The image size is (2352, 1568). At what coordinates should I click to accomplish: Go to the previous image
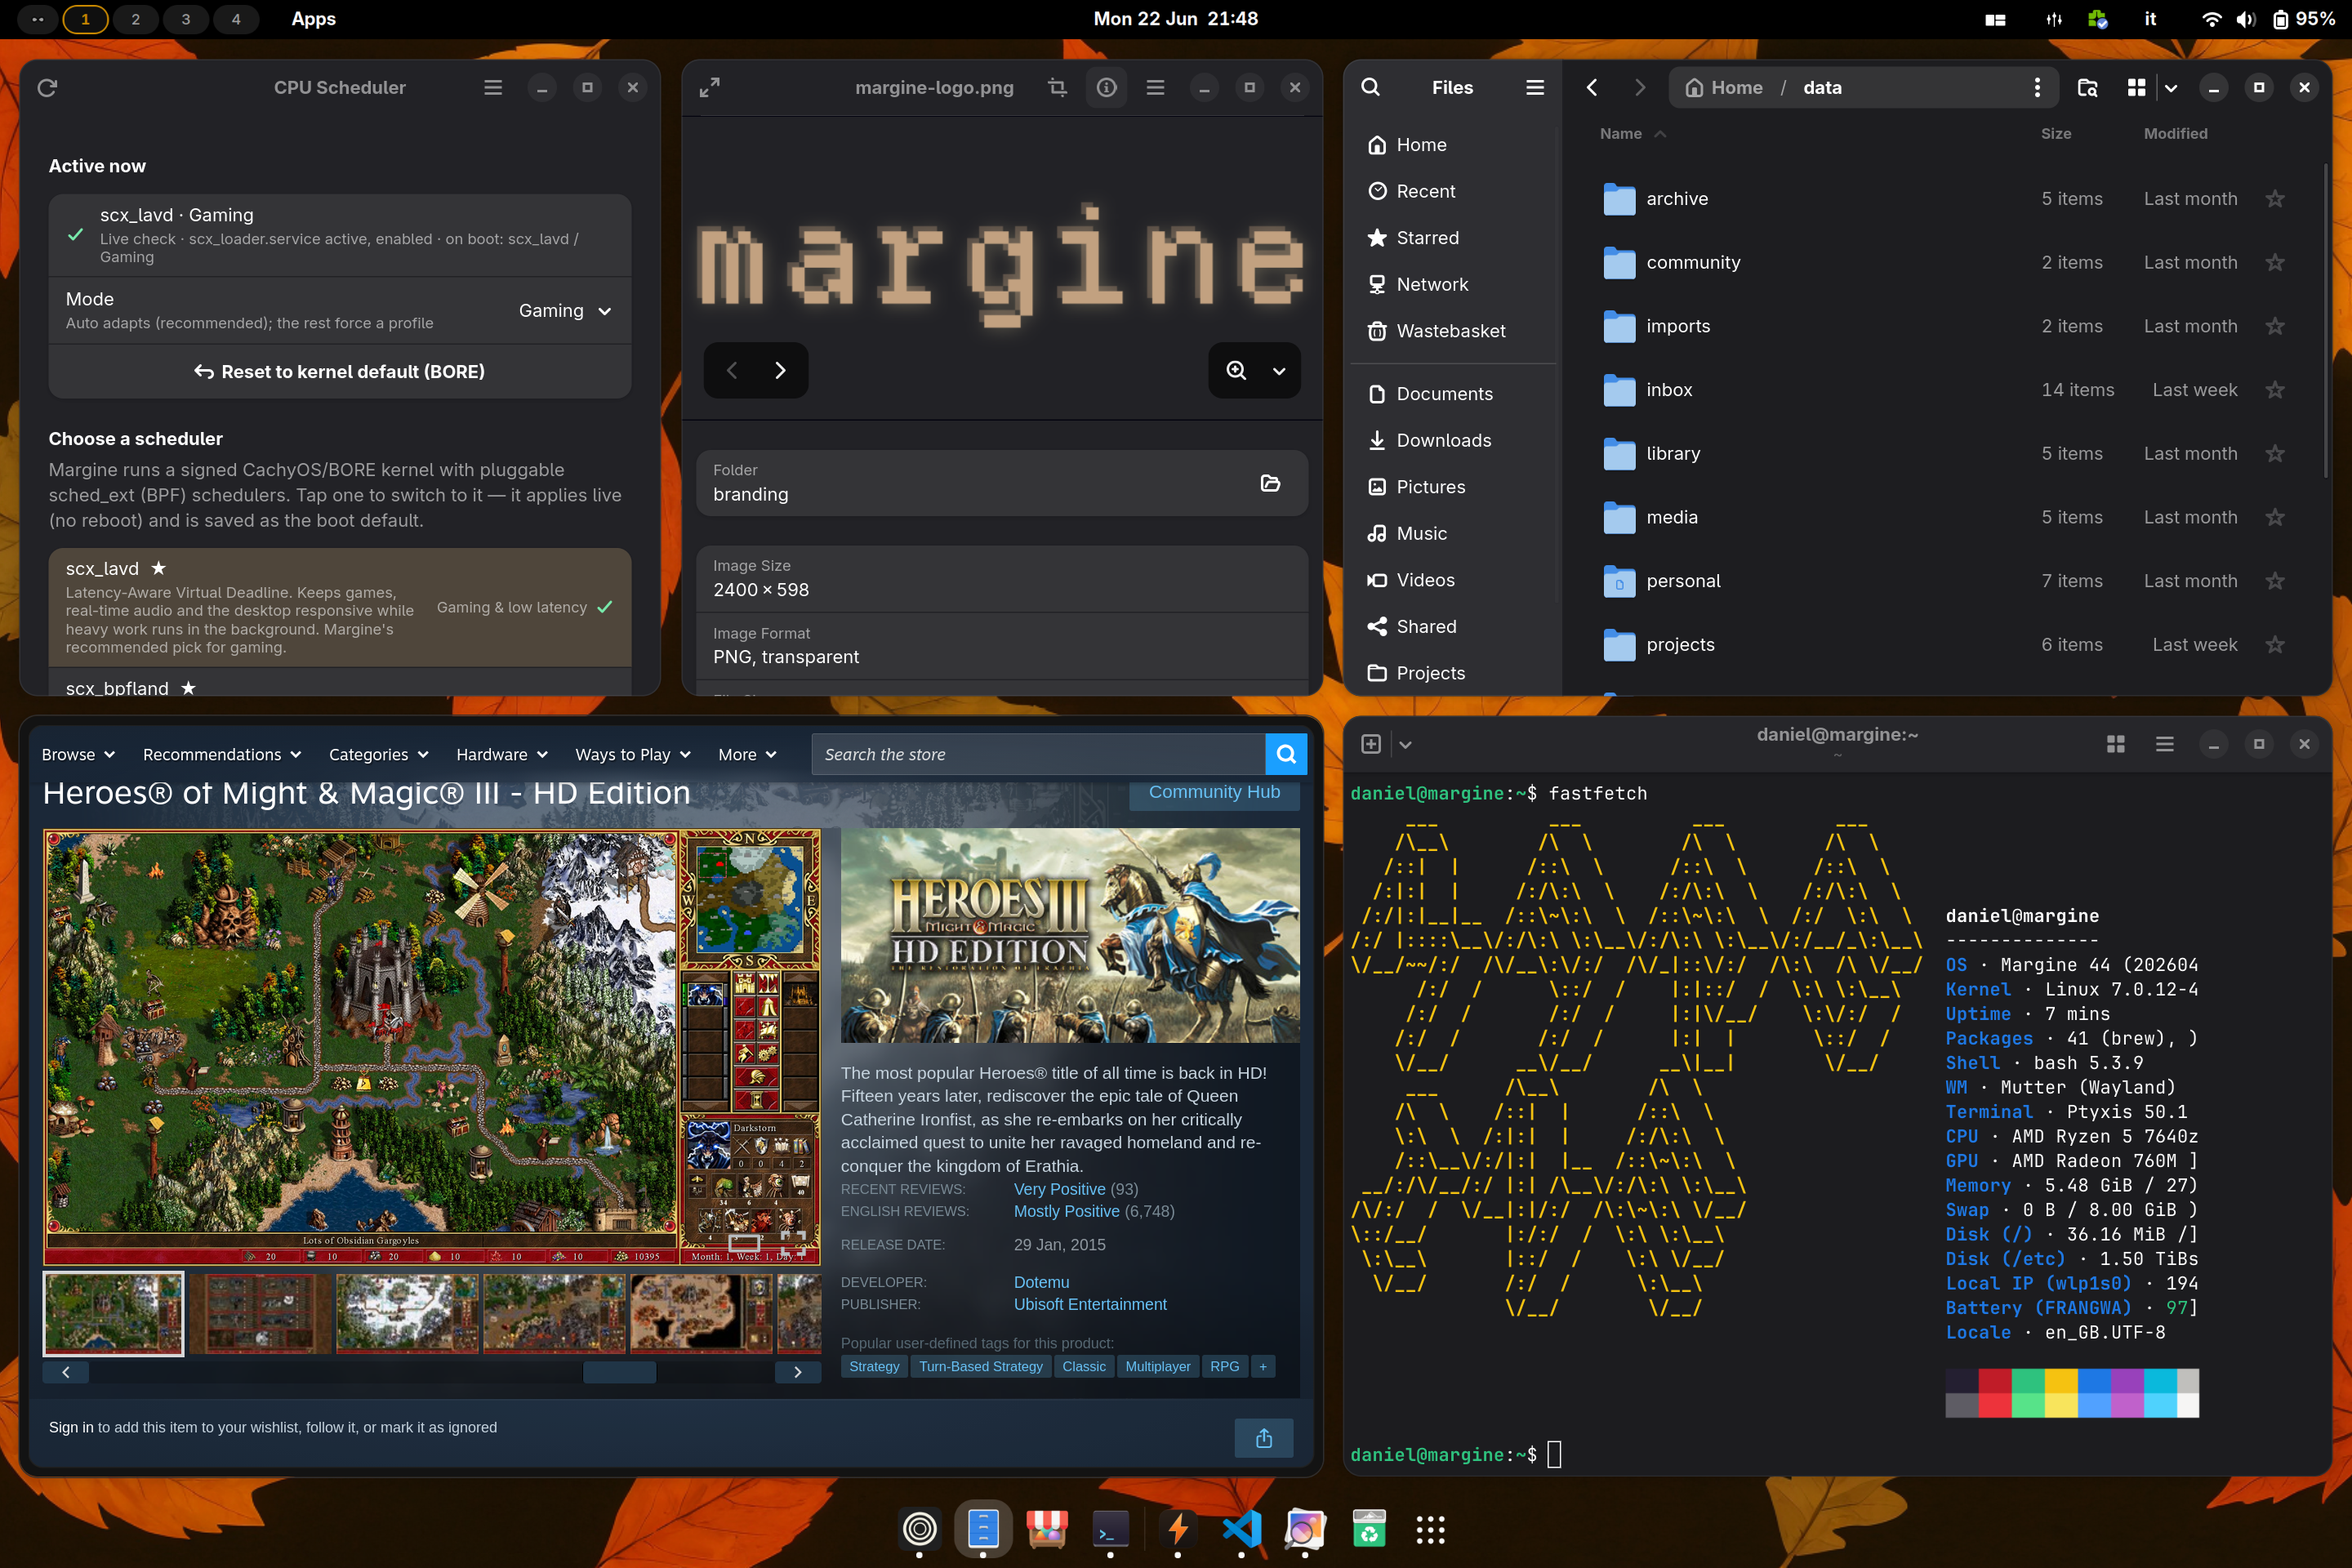point(732,371)
